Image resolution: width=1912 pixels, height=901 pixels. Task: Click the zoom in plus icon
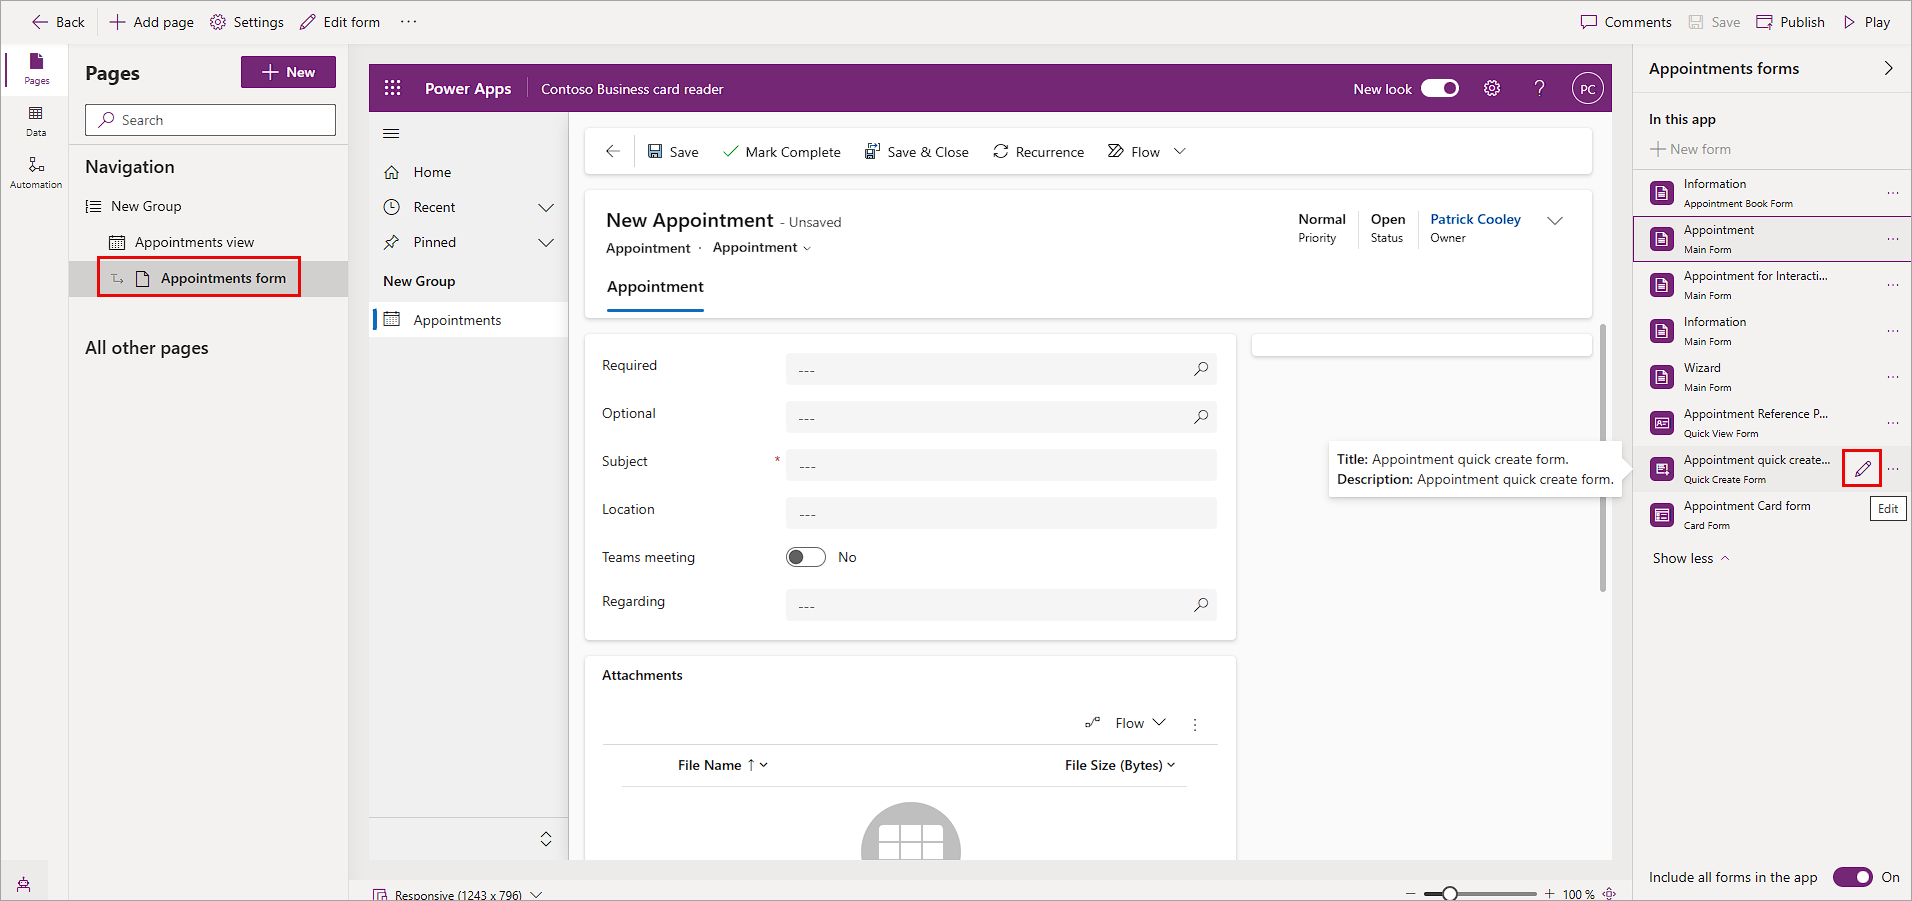coord(1550,893)
